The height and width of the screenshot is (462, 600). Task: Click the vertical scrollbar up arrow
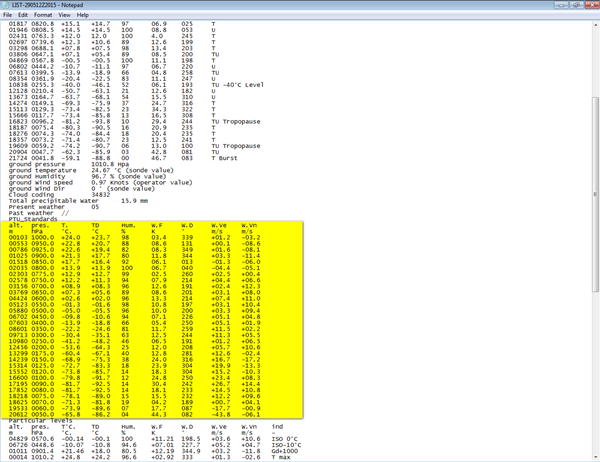(x=596, y=24)
